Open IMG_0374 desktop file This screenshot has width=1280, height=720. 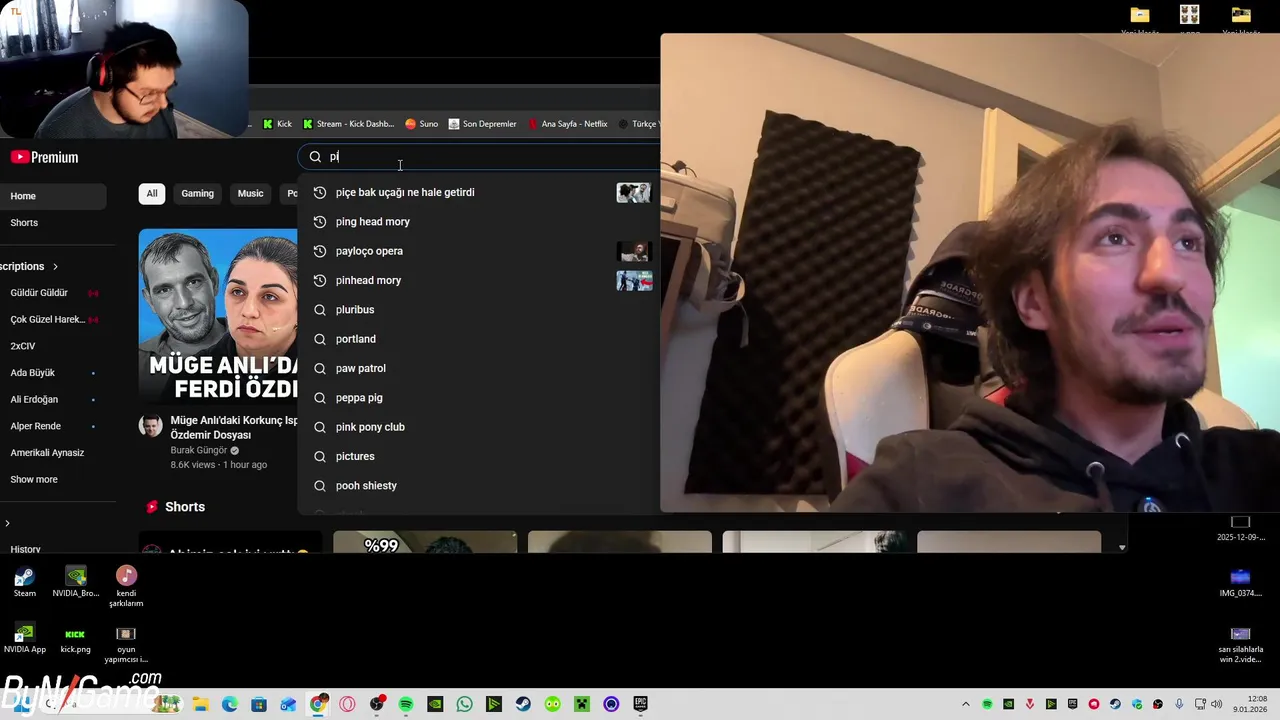tap(1241, 584)
